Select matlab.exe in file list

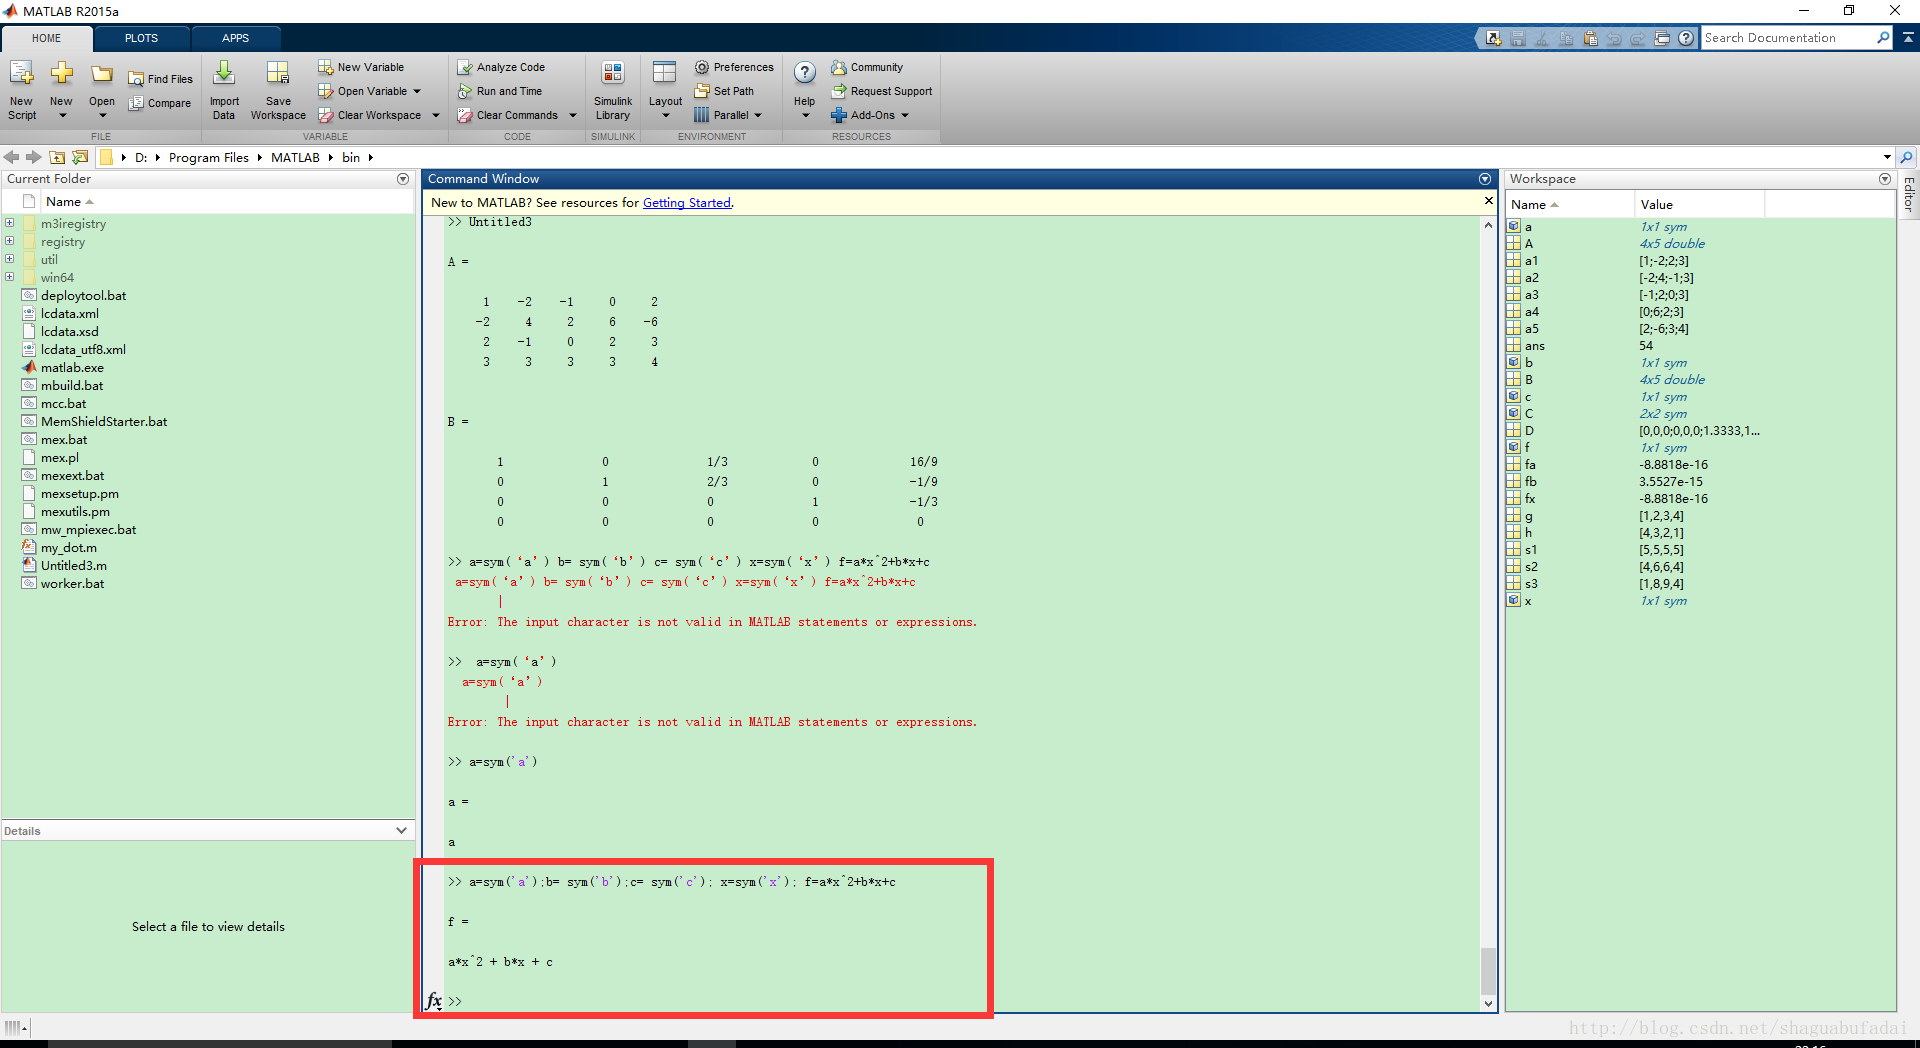pos(72,367)
